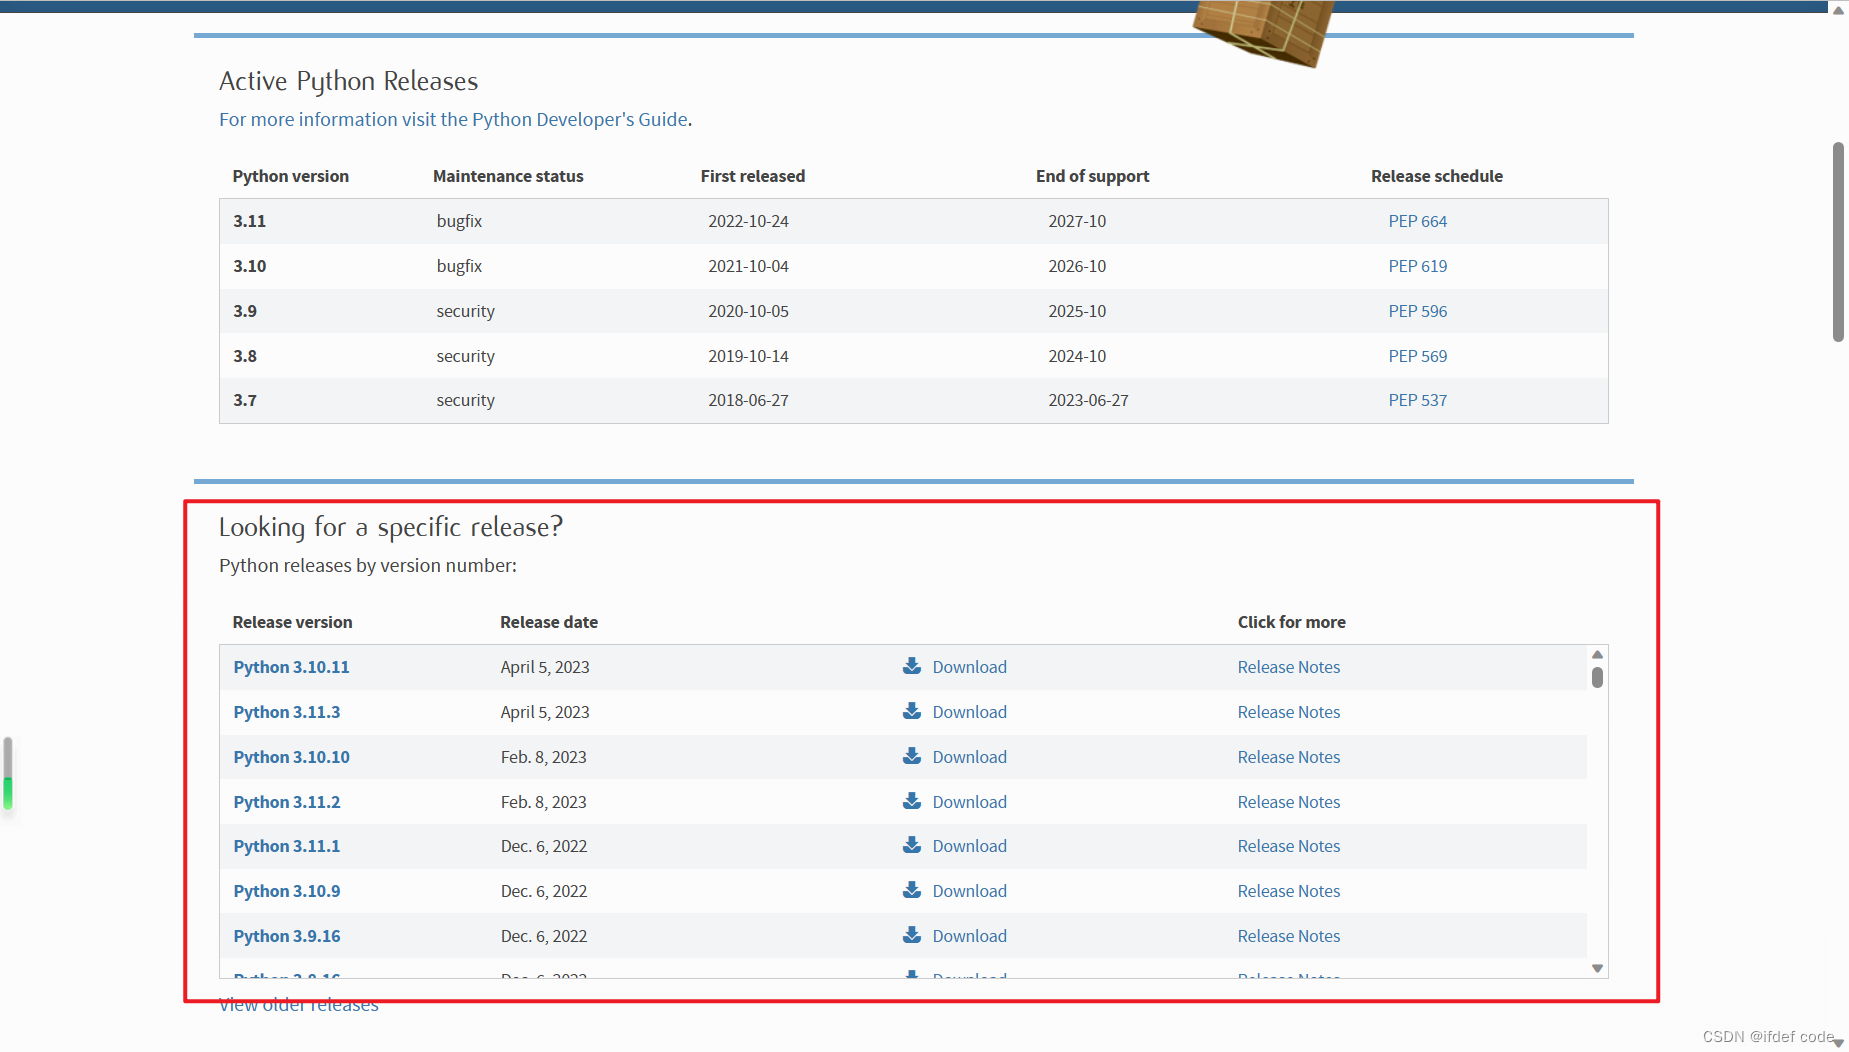1849x1052 pixels.
Task: Click the release list scroll-down arrow
Action: coord(1597,968)
